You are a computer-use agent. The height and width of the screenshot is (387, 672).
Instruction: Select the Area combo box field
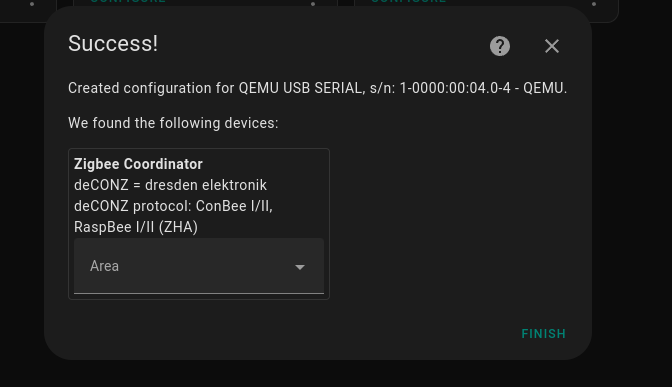199,266
